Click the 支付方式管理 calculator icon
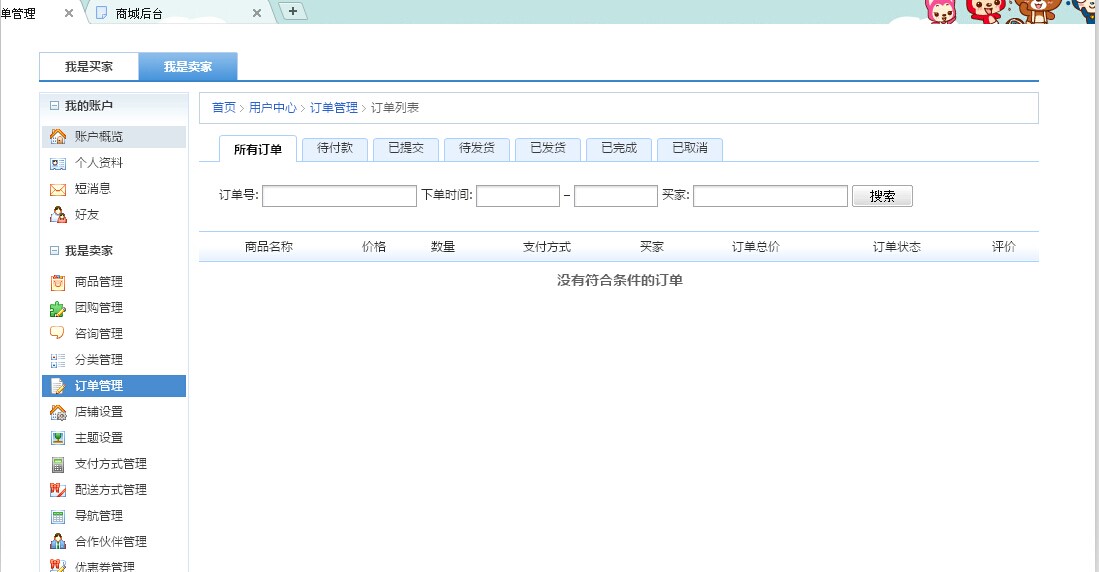 click(x=58, y=464)
